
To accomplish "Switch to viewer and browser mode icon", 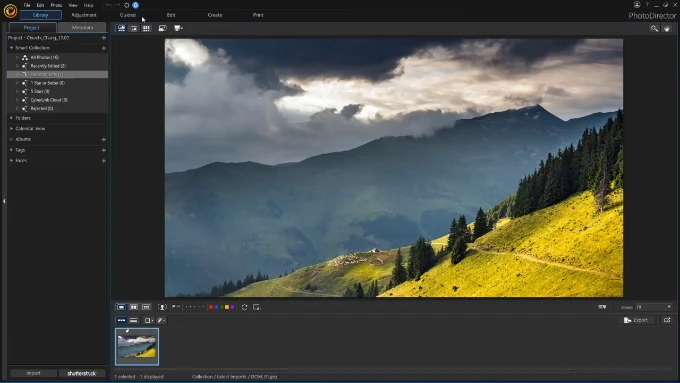I will click(x=121, y=28).
